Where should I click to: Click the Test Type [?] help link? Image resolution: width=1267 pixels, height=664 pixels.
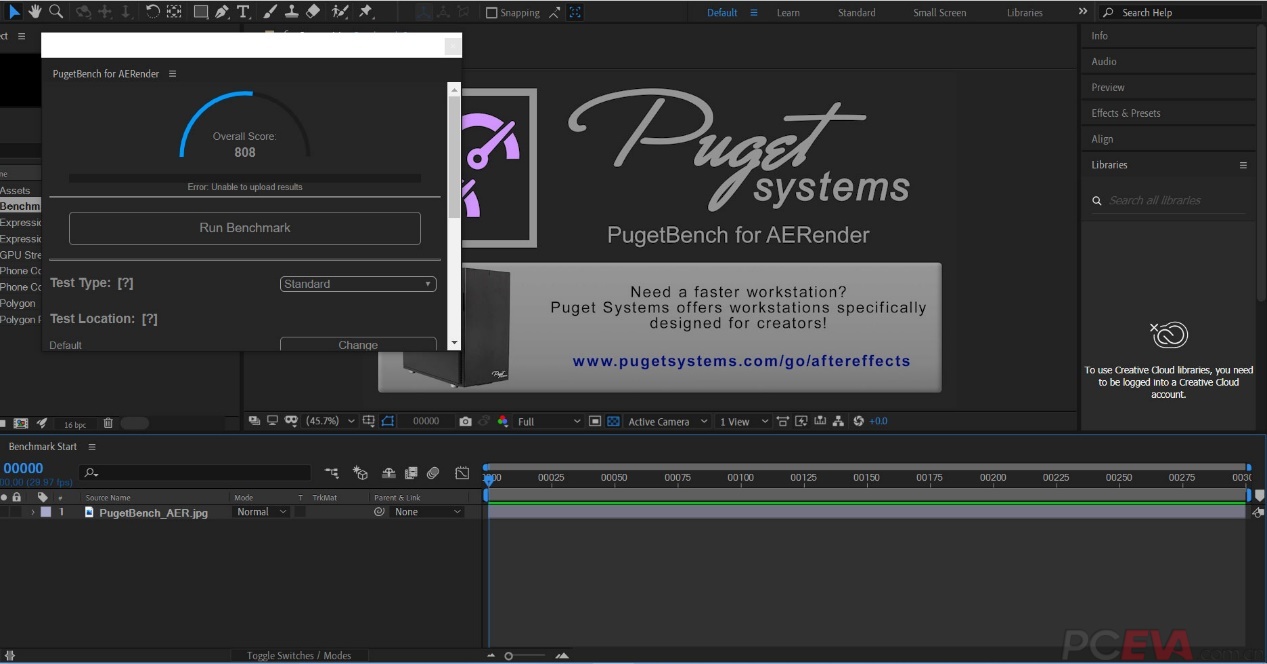[x=125, y=283]
